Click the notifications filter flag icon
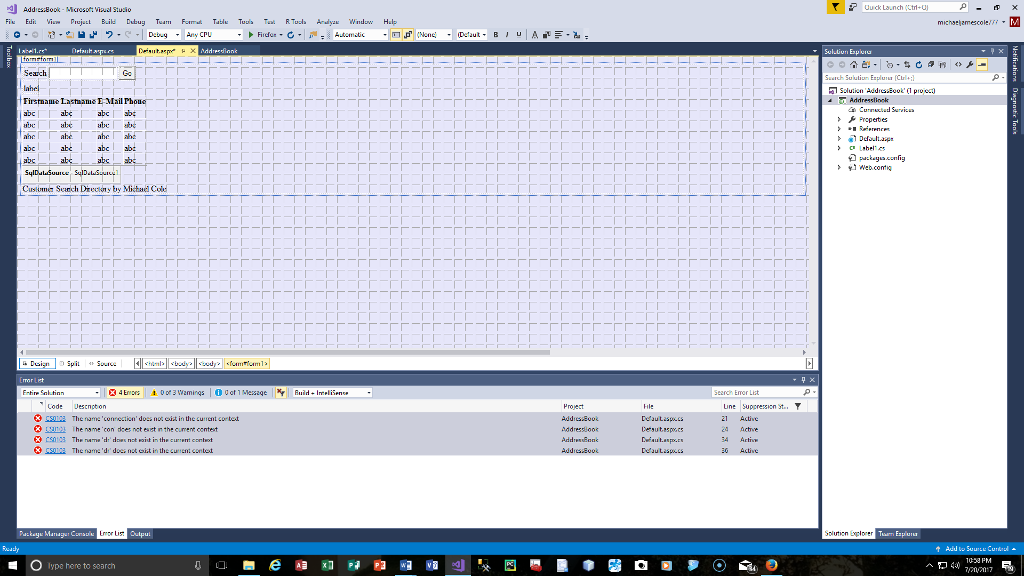 point(837,7)
